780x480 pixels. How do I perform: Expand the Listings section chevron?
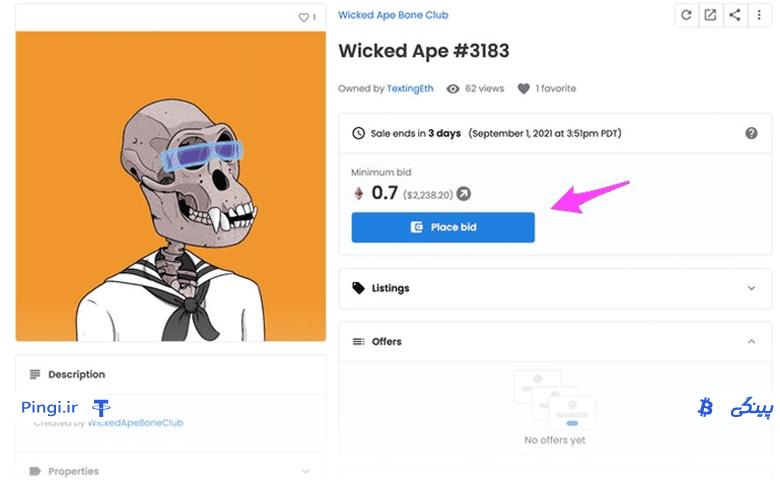click(751, 288)
